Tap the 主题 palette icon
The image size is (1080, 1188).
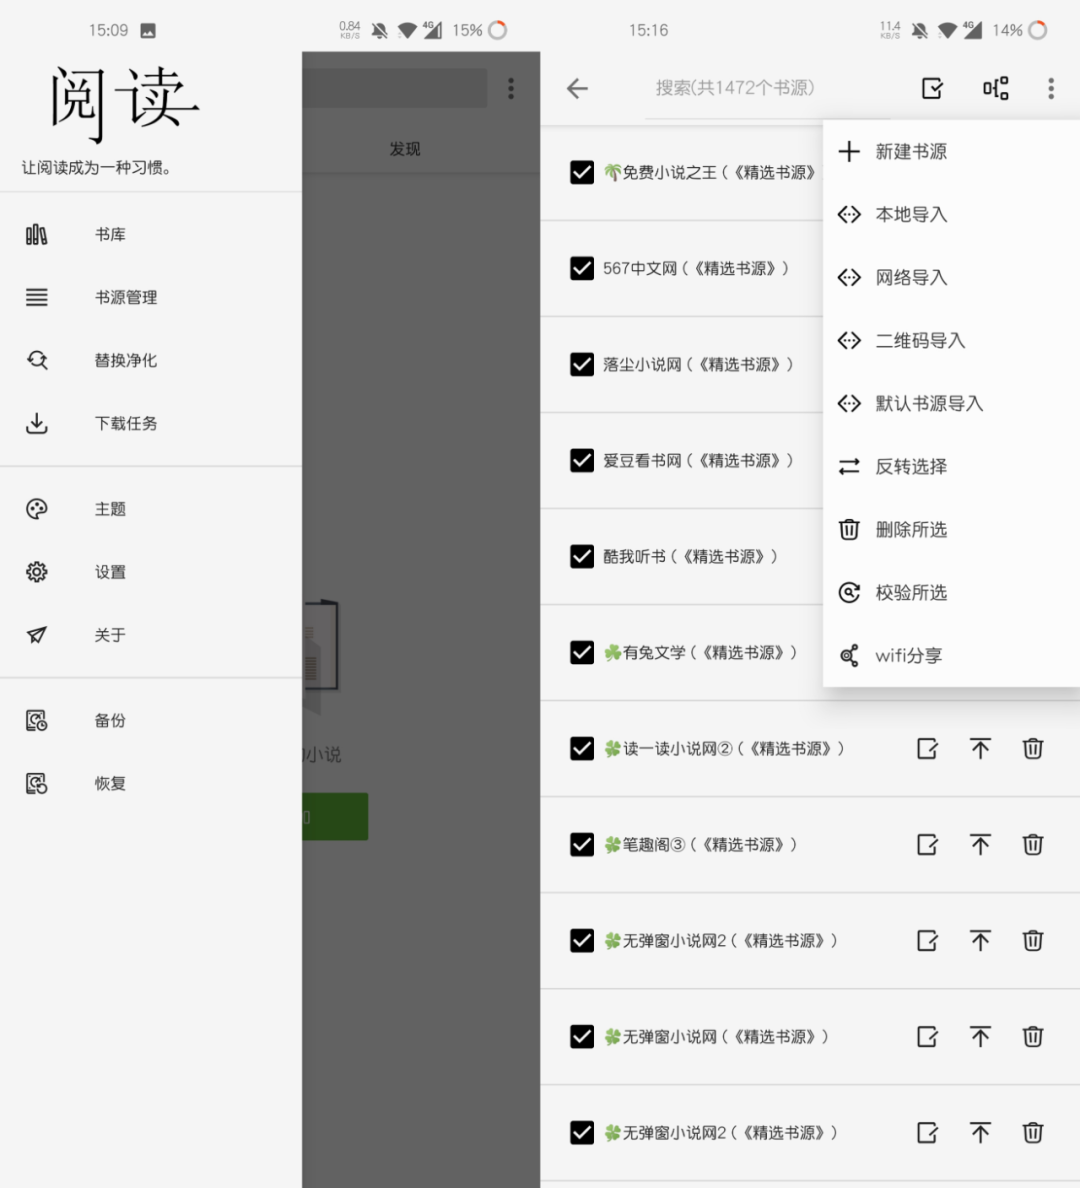tap(36, 508)
